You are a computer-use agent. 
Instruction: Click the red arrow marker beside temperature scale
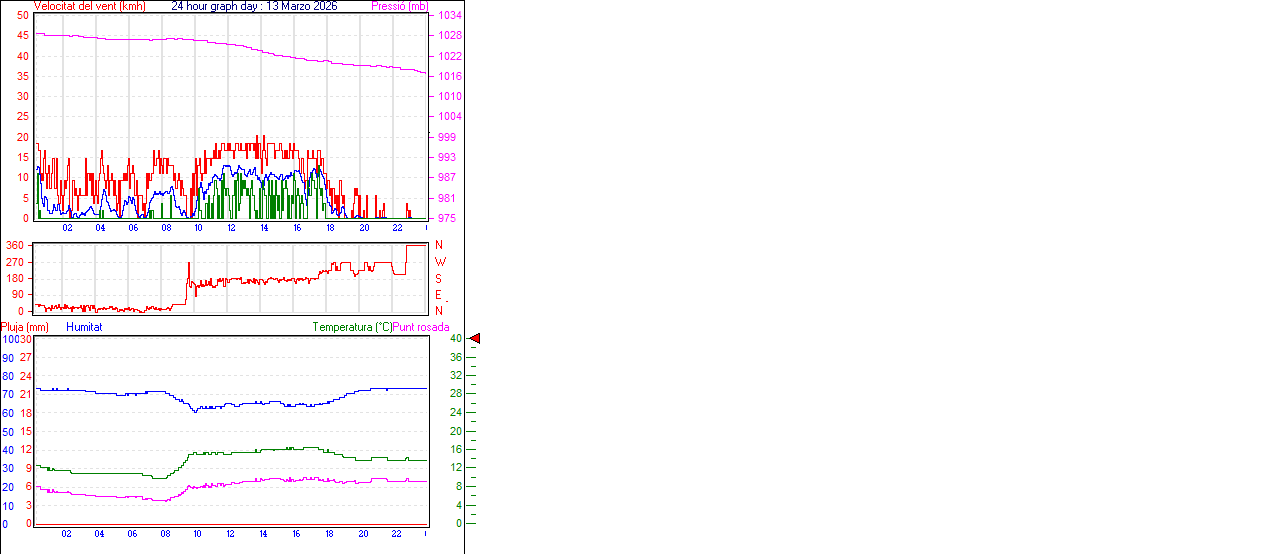[x=475, y=339]
